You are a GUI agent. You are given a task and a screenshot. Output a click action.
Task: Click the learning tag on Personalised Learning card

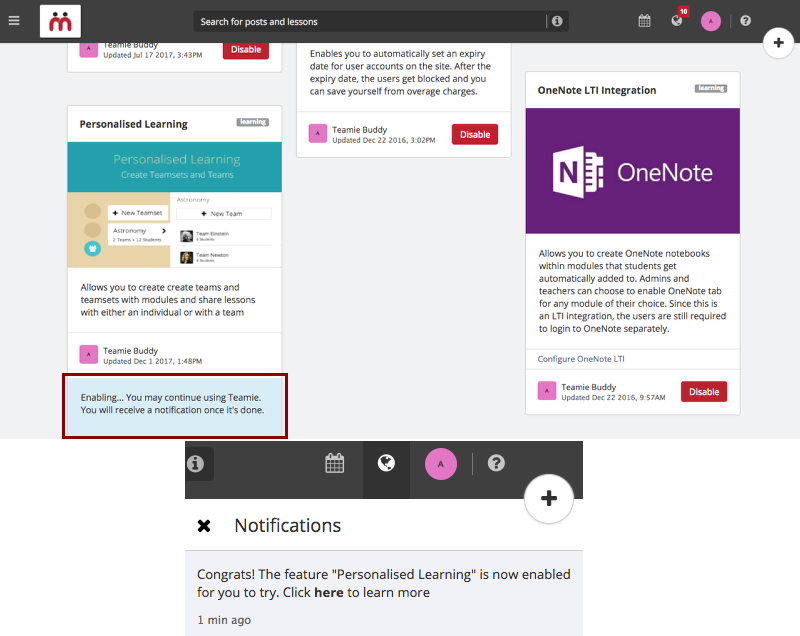pyautogui.click(x=253, y=122)
